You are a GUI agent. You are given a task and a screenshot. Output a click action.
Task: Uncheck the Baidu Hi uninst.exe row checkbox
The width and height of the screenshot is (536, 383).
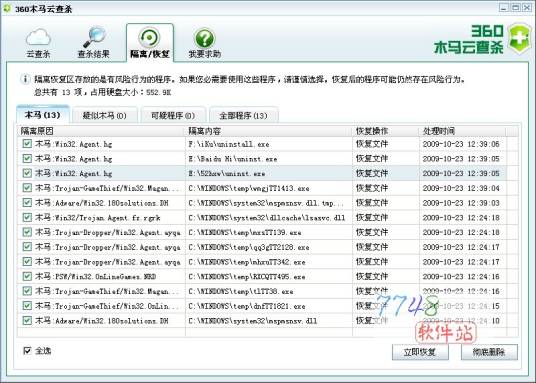[27, 158]
